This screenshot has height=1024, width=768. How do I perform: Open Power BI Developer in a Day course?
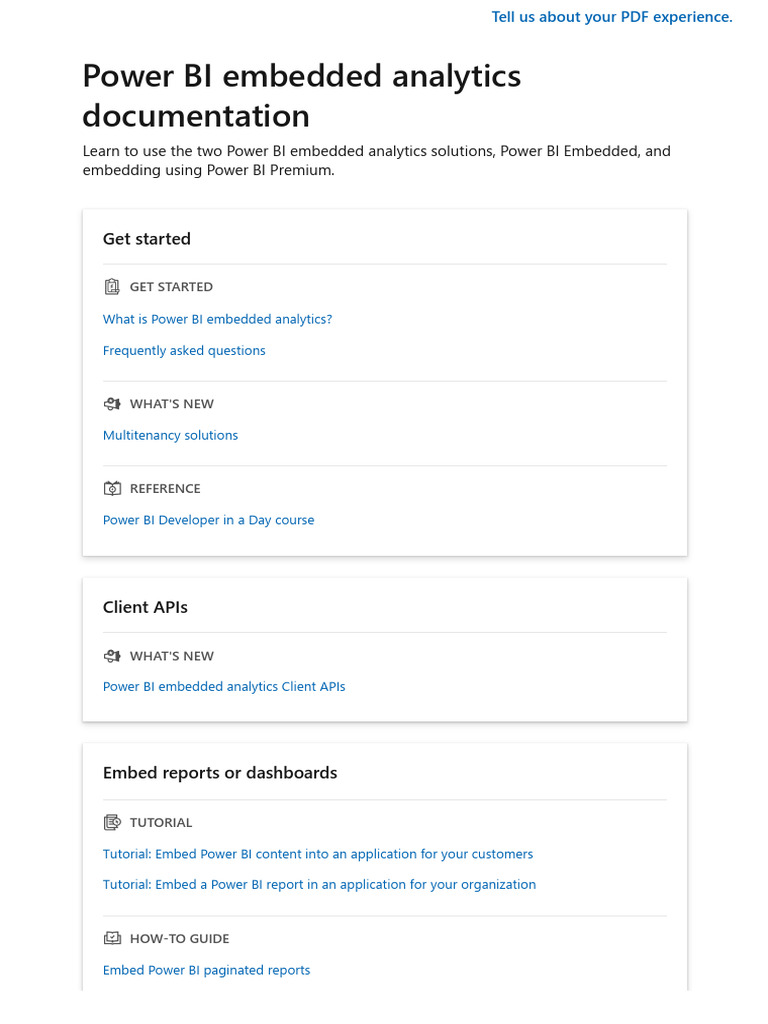coord(208,520)
